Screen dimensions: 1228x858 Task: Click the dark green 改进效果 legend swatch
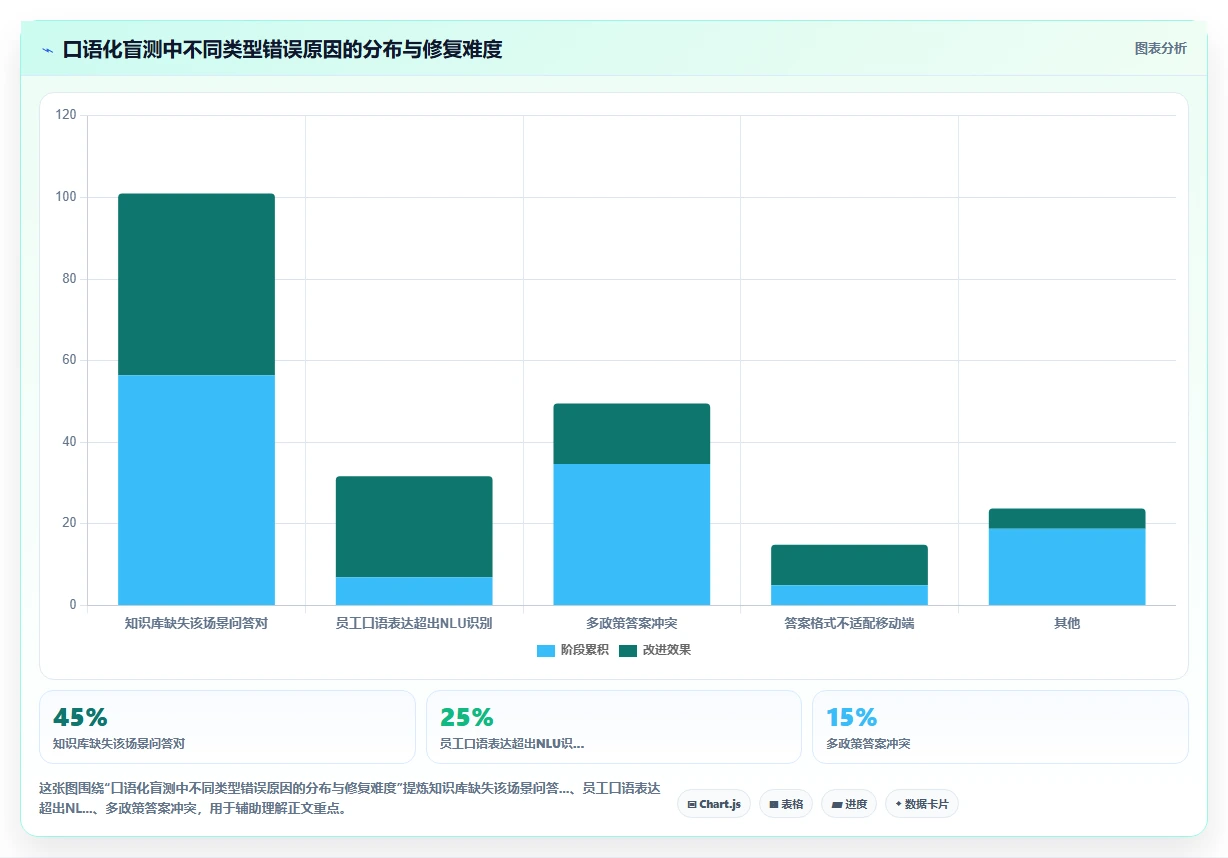click(628, 651)
